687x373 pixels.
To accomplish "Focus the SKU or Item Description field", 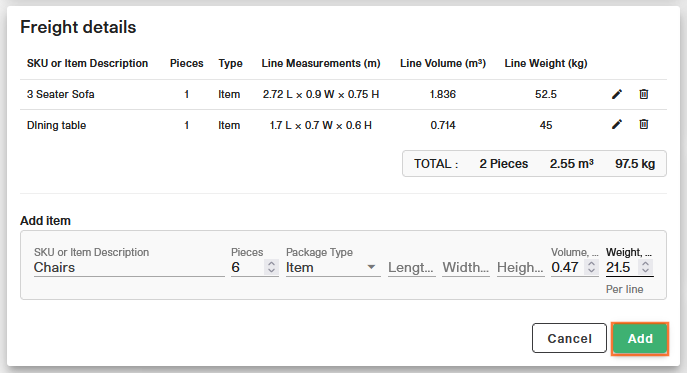I will tap(129, 267).
